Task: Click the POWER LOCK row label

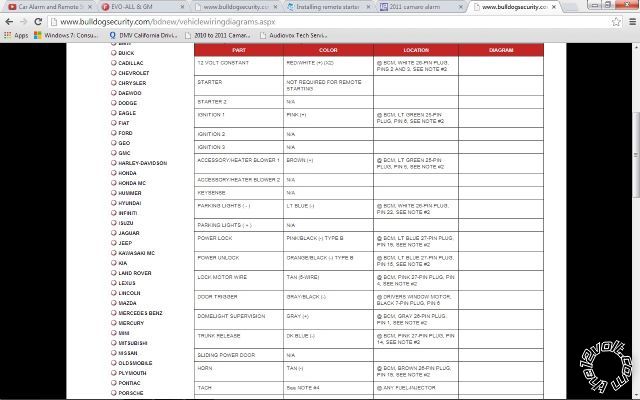Action: pyautogui.click(x=215, y=238)
